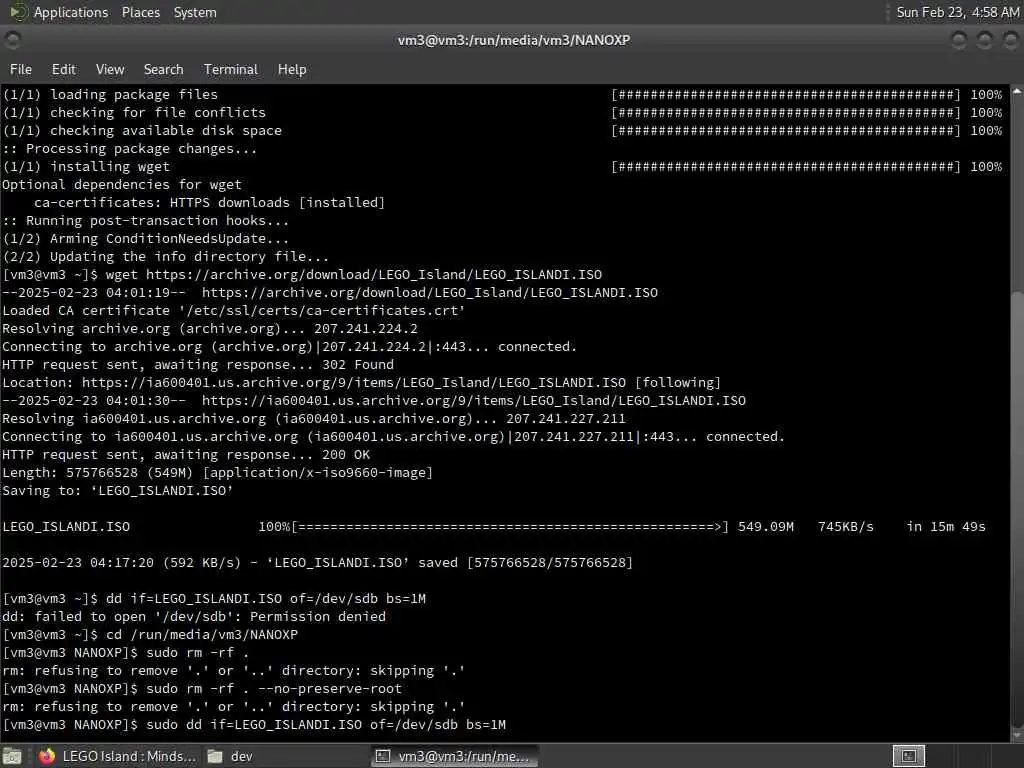Click the title bar text vm3@vm3:/run/media/vm3/NANOXP
The width and height of the screenshot is (1024, 768).
[513, 40]
